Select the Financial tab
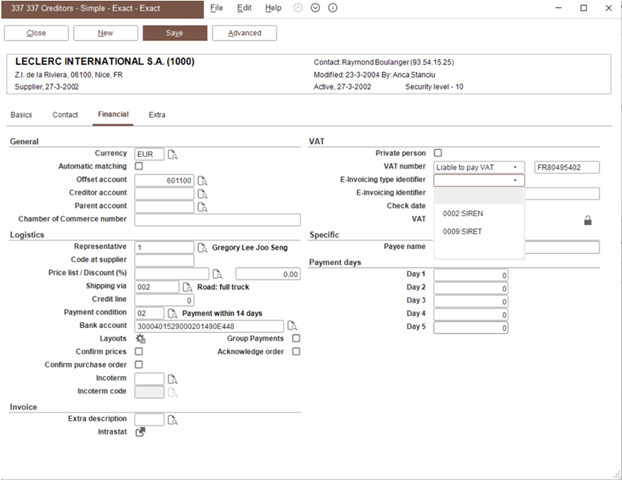This screenshot has width=622, height=480. coord(113,115)
